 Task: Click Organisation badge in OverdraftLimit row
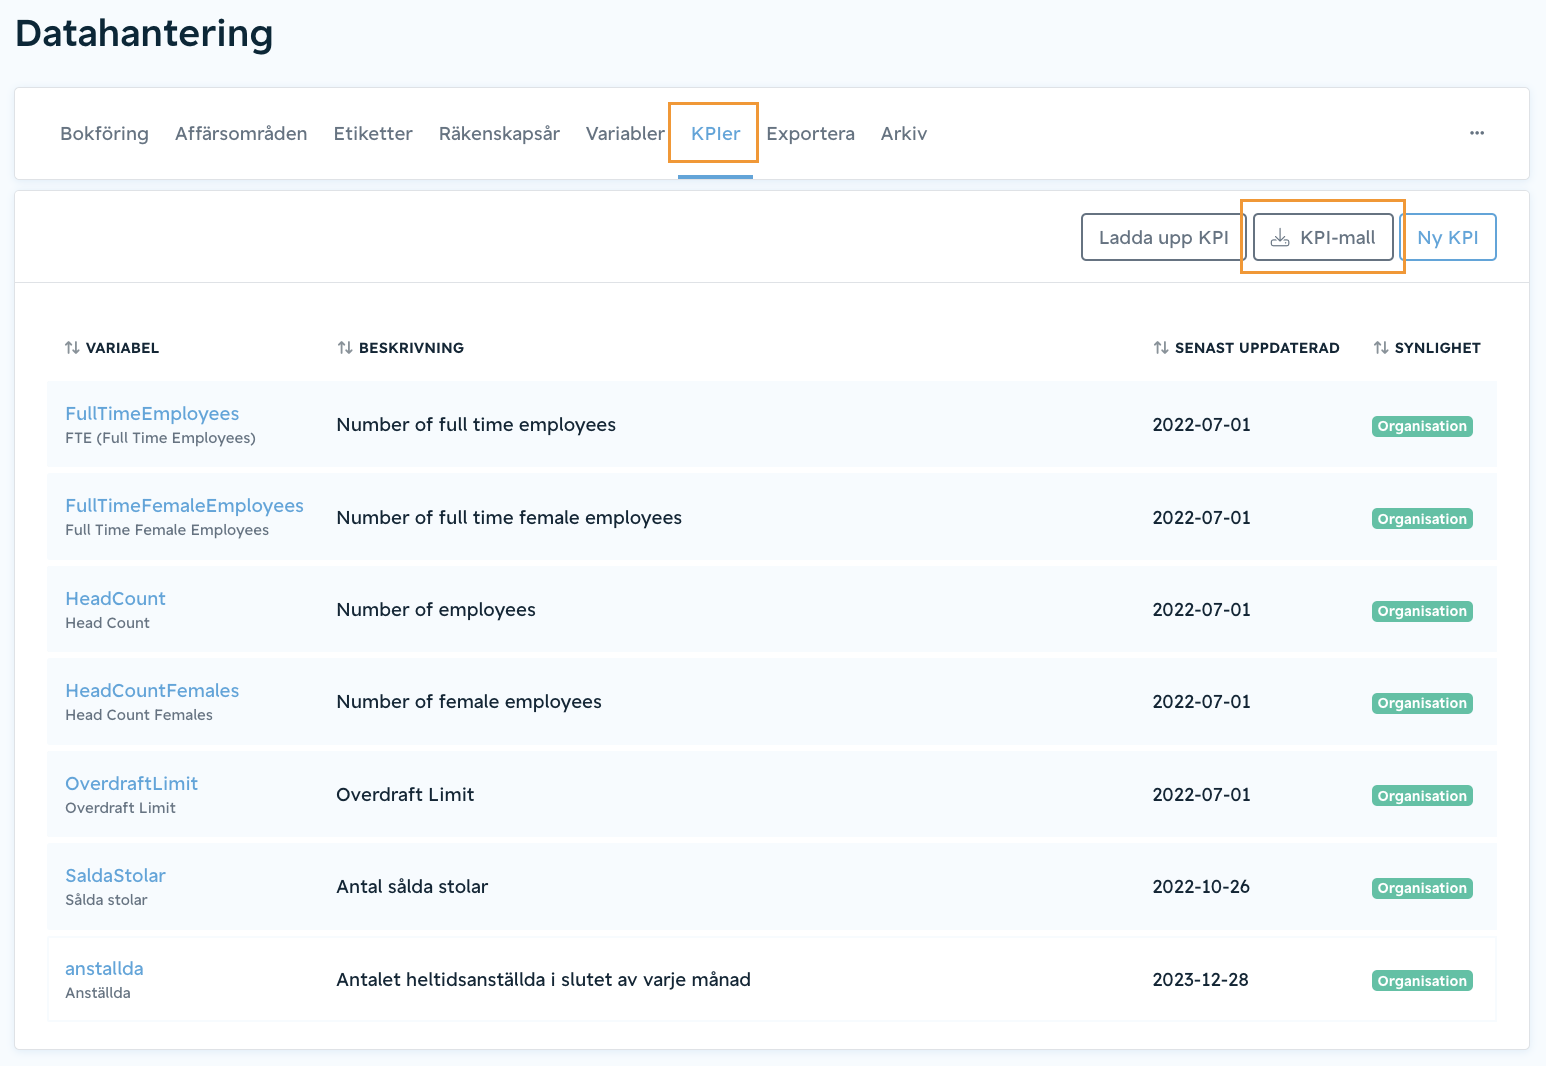1422,796
